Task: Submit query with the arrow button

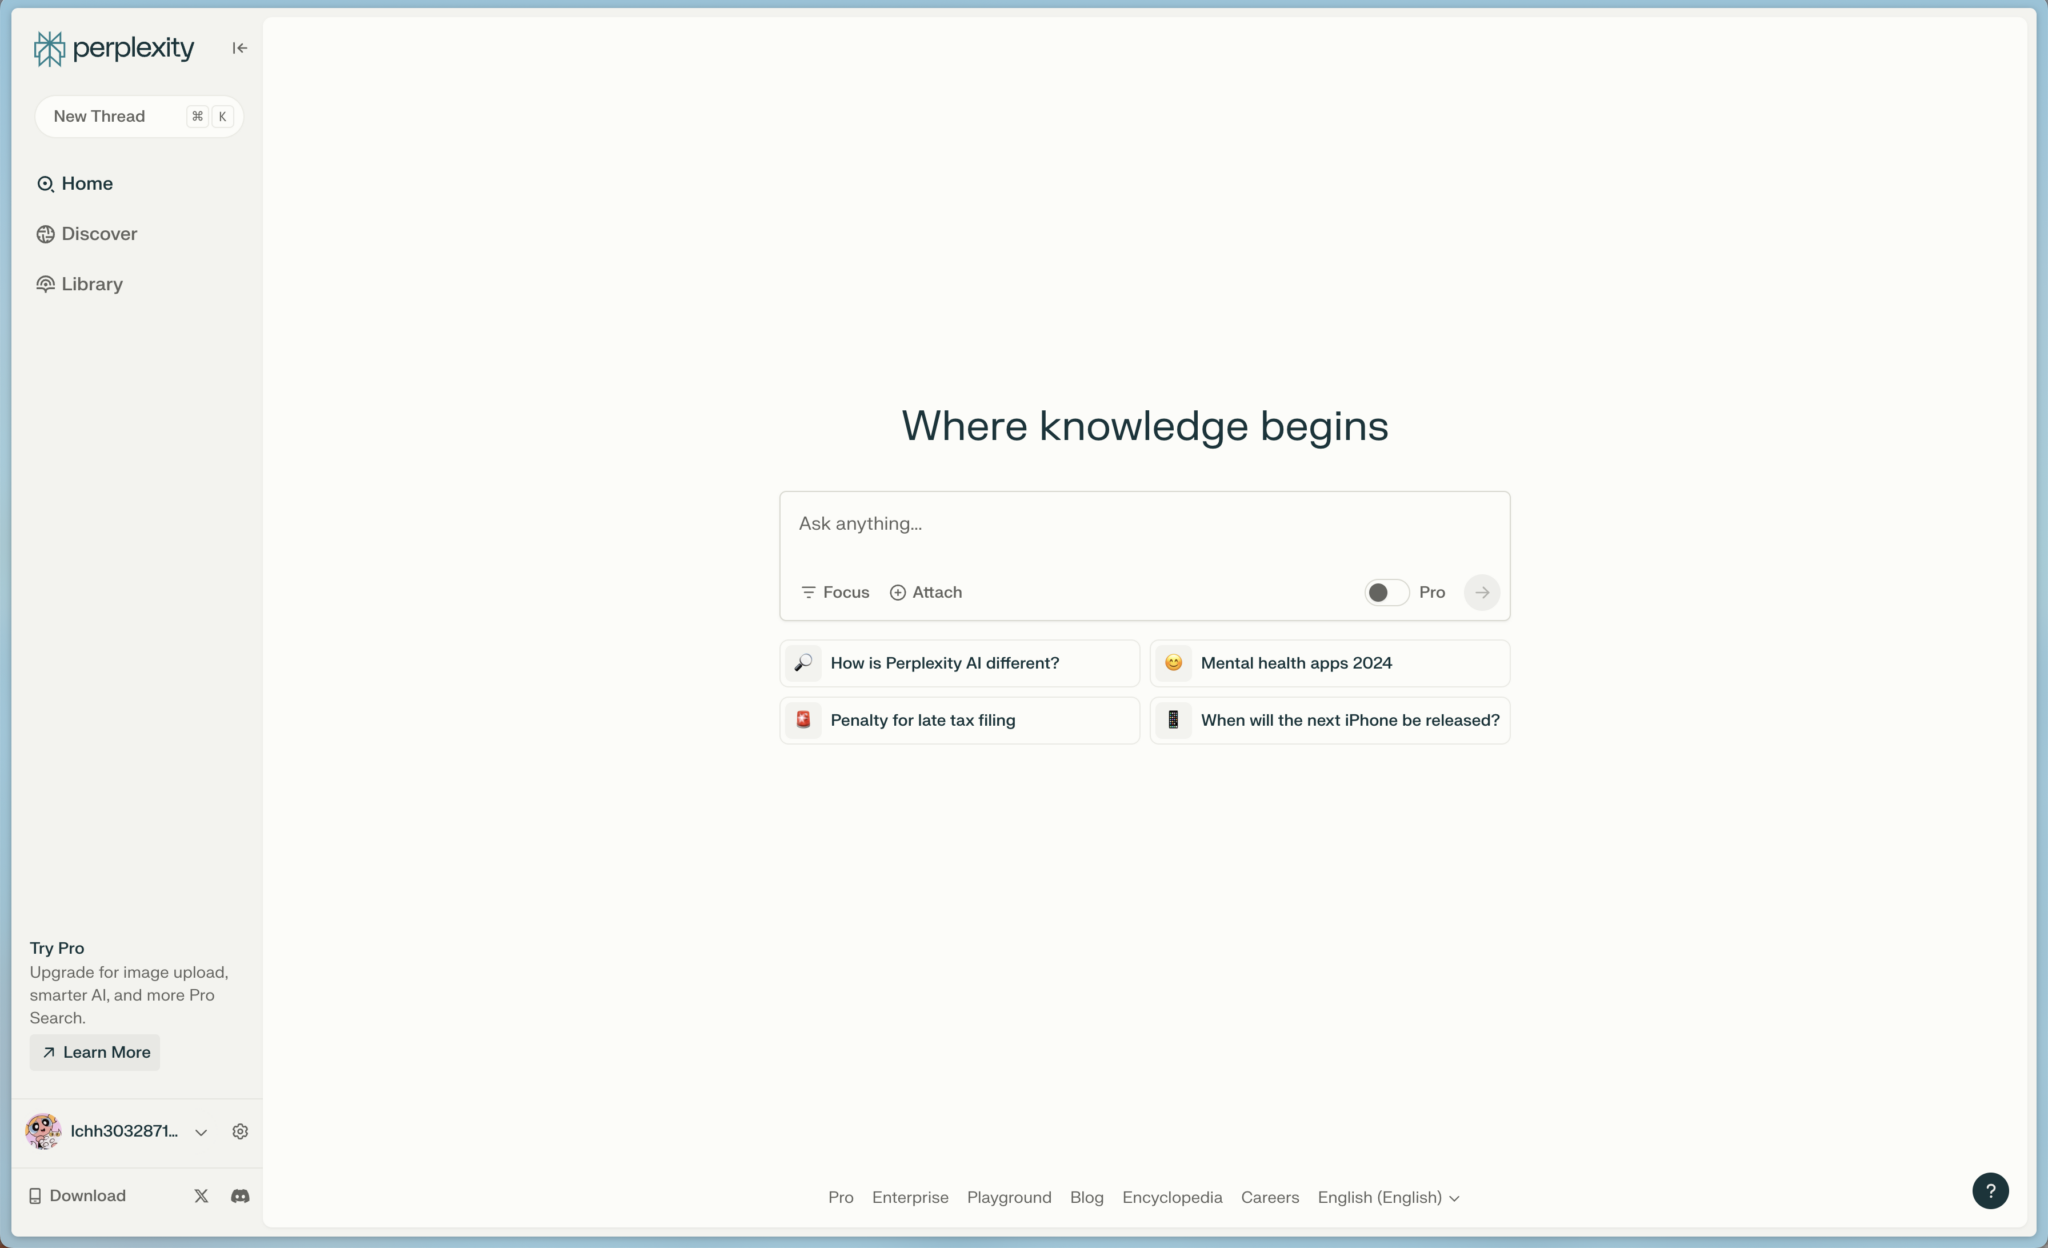Action: tap(1481, 592)
